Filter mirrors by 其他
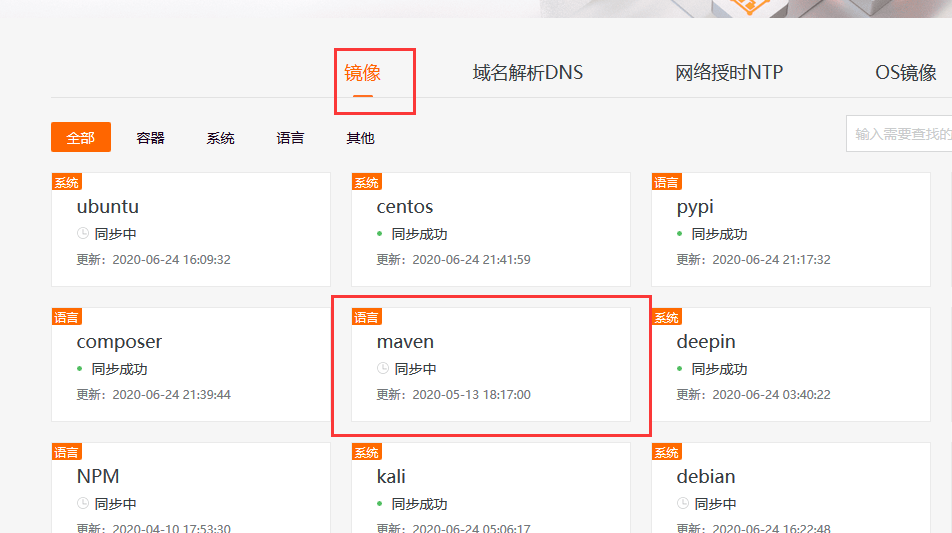Image resolution: width=952 pixels, height=533 pixels. point(360,138)
